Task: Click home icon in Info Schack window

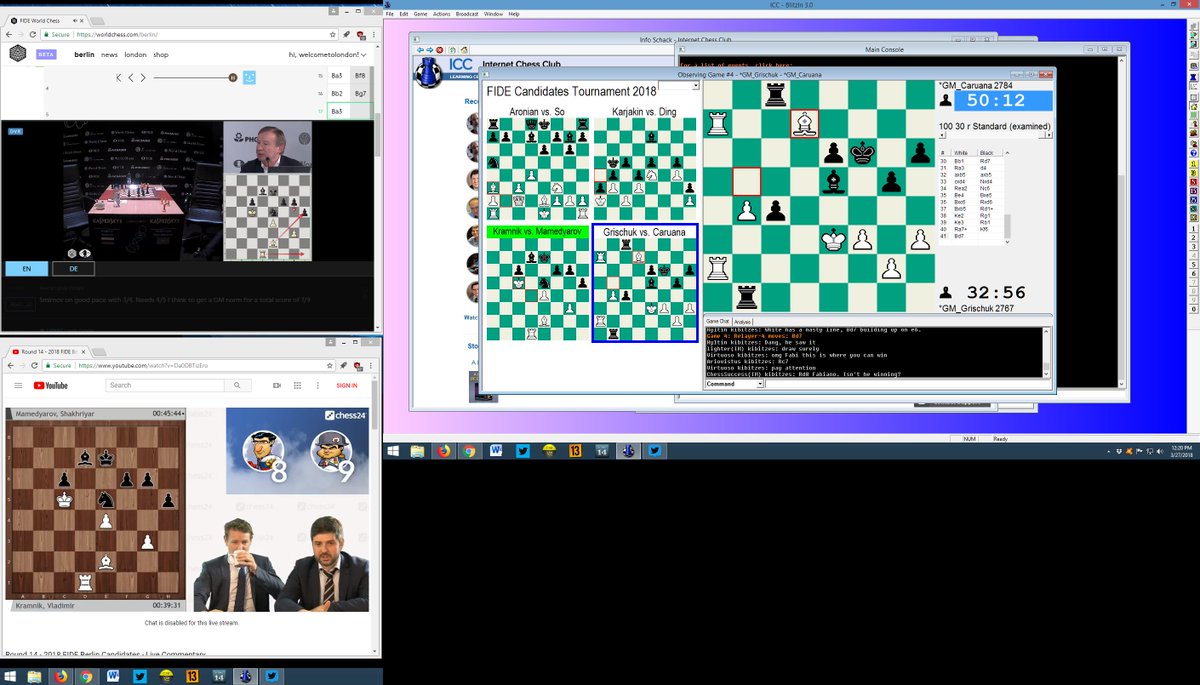Action: pos(464,49)
